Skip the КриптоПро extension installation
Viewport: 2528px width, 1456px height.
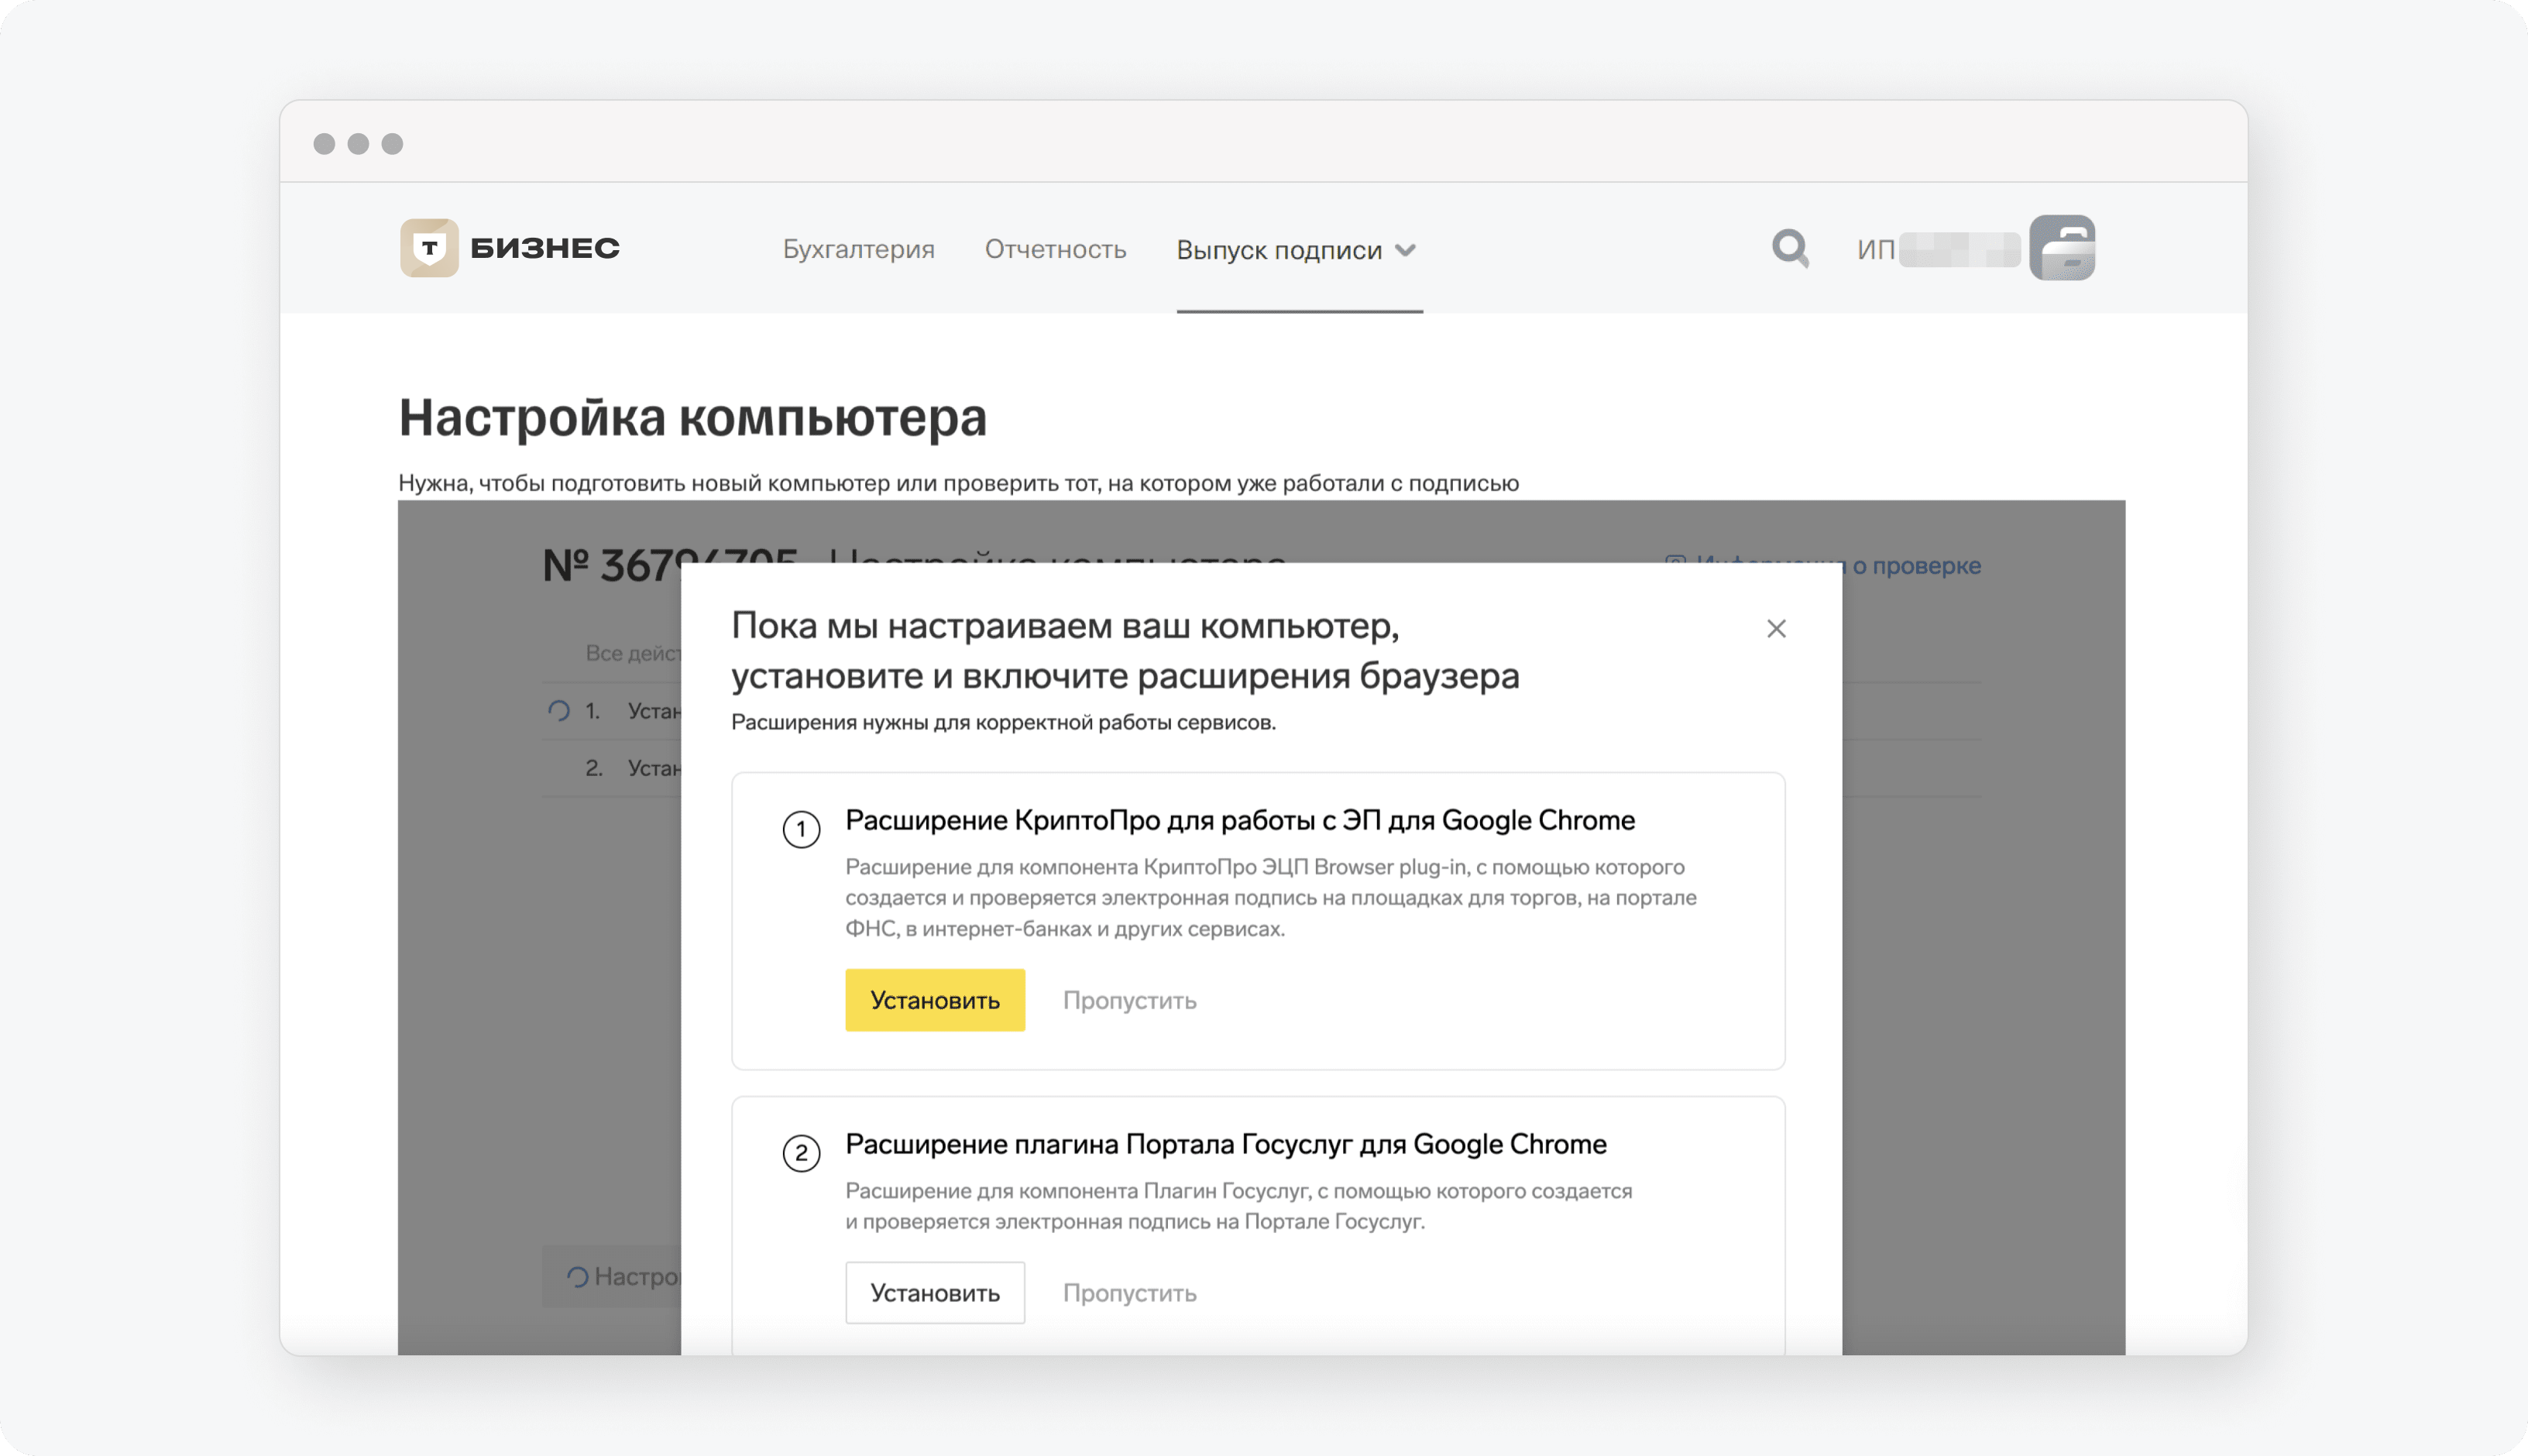click(1129, 1000)
